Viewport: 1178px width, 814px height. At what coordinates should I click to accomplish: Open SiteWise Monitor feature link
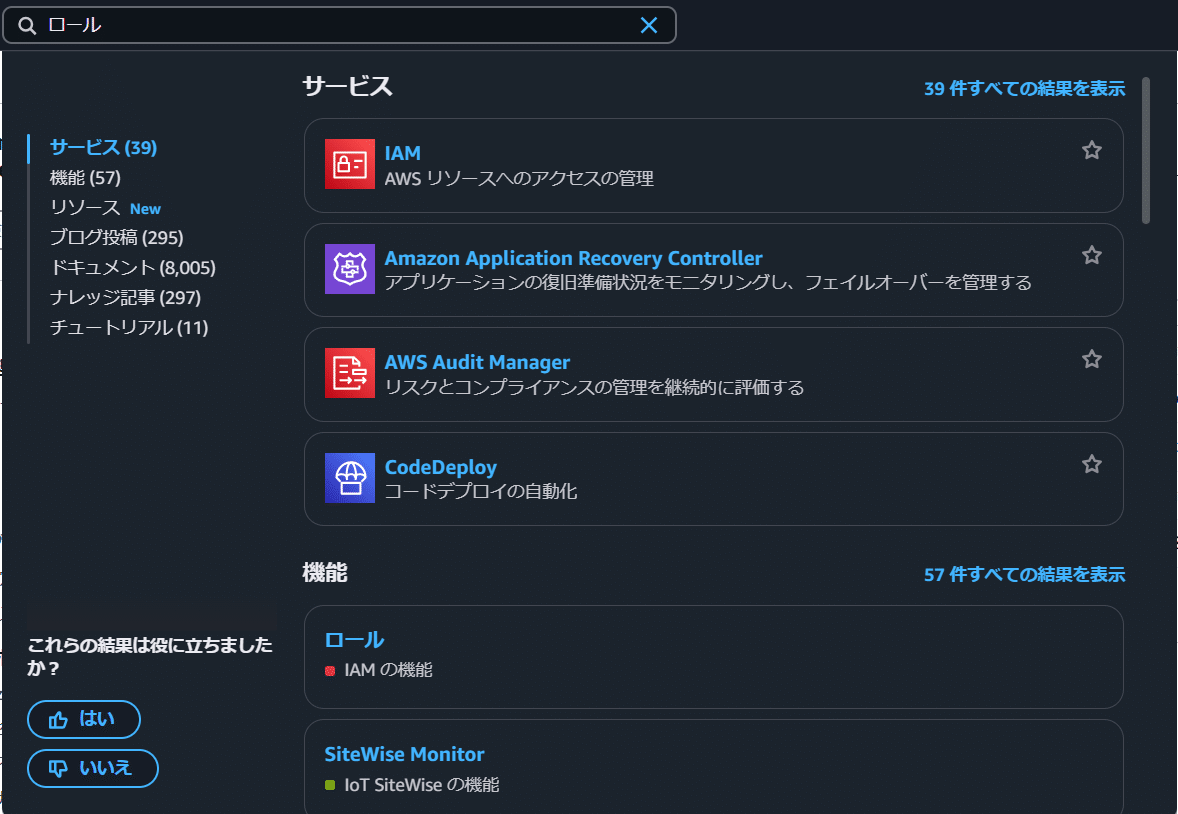click(x=404, y=754)
